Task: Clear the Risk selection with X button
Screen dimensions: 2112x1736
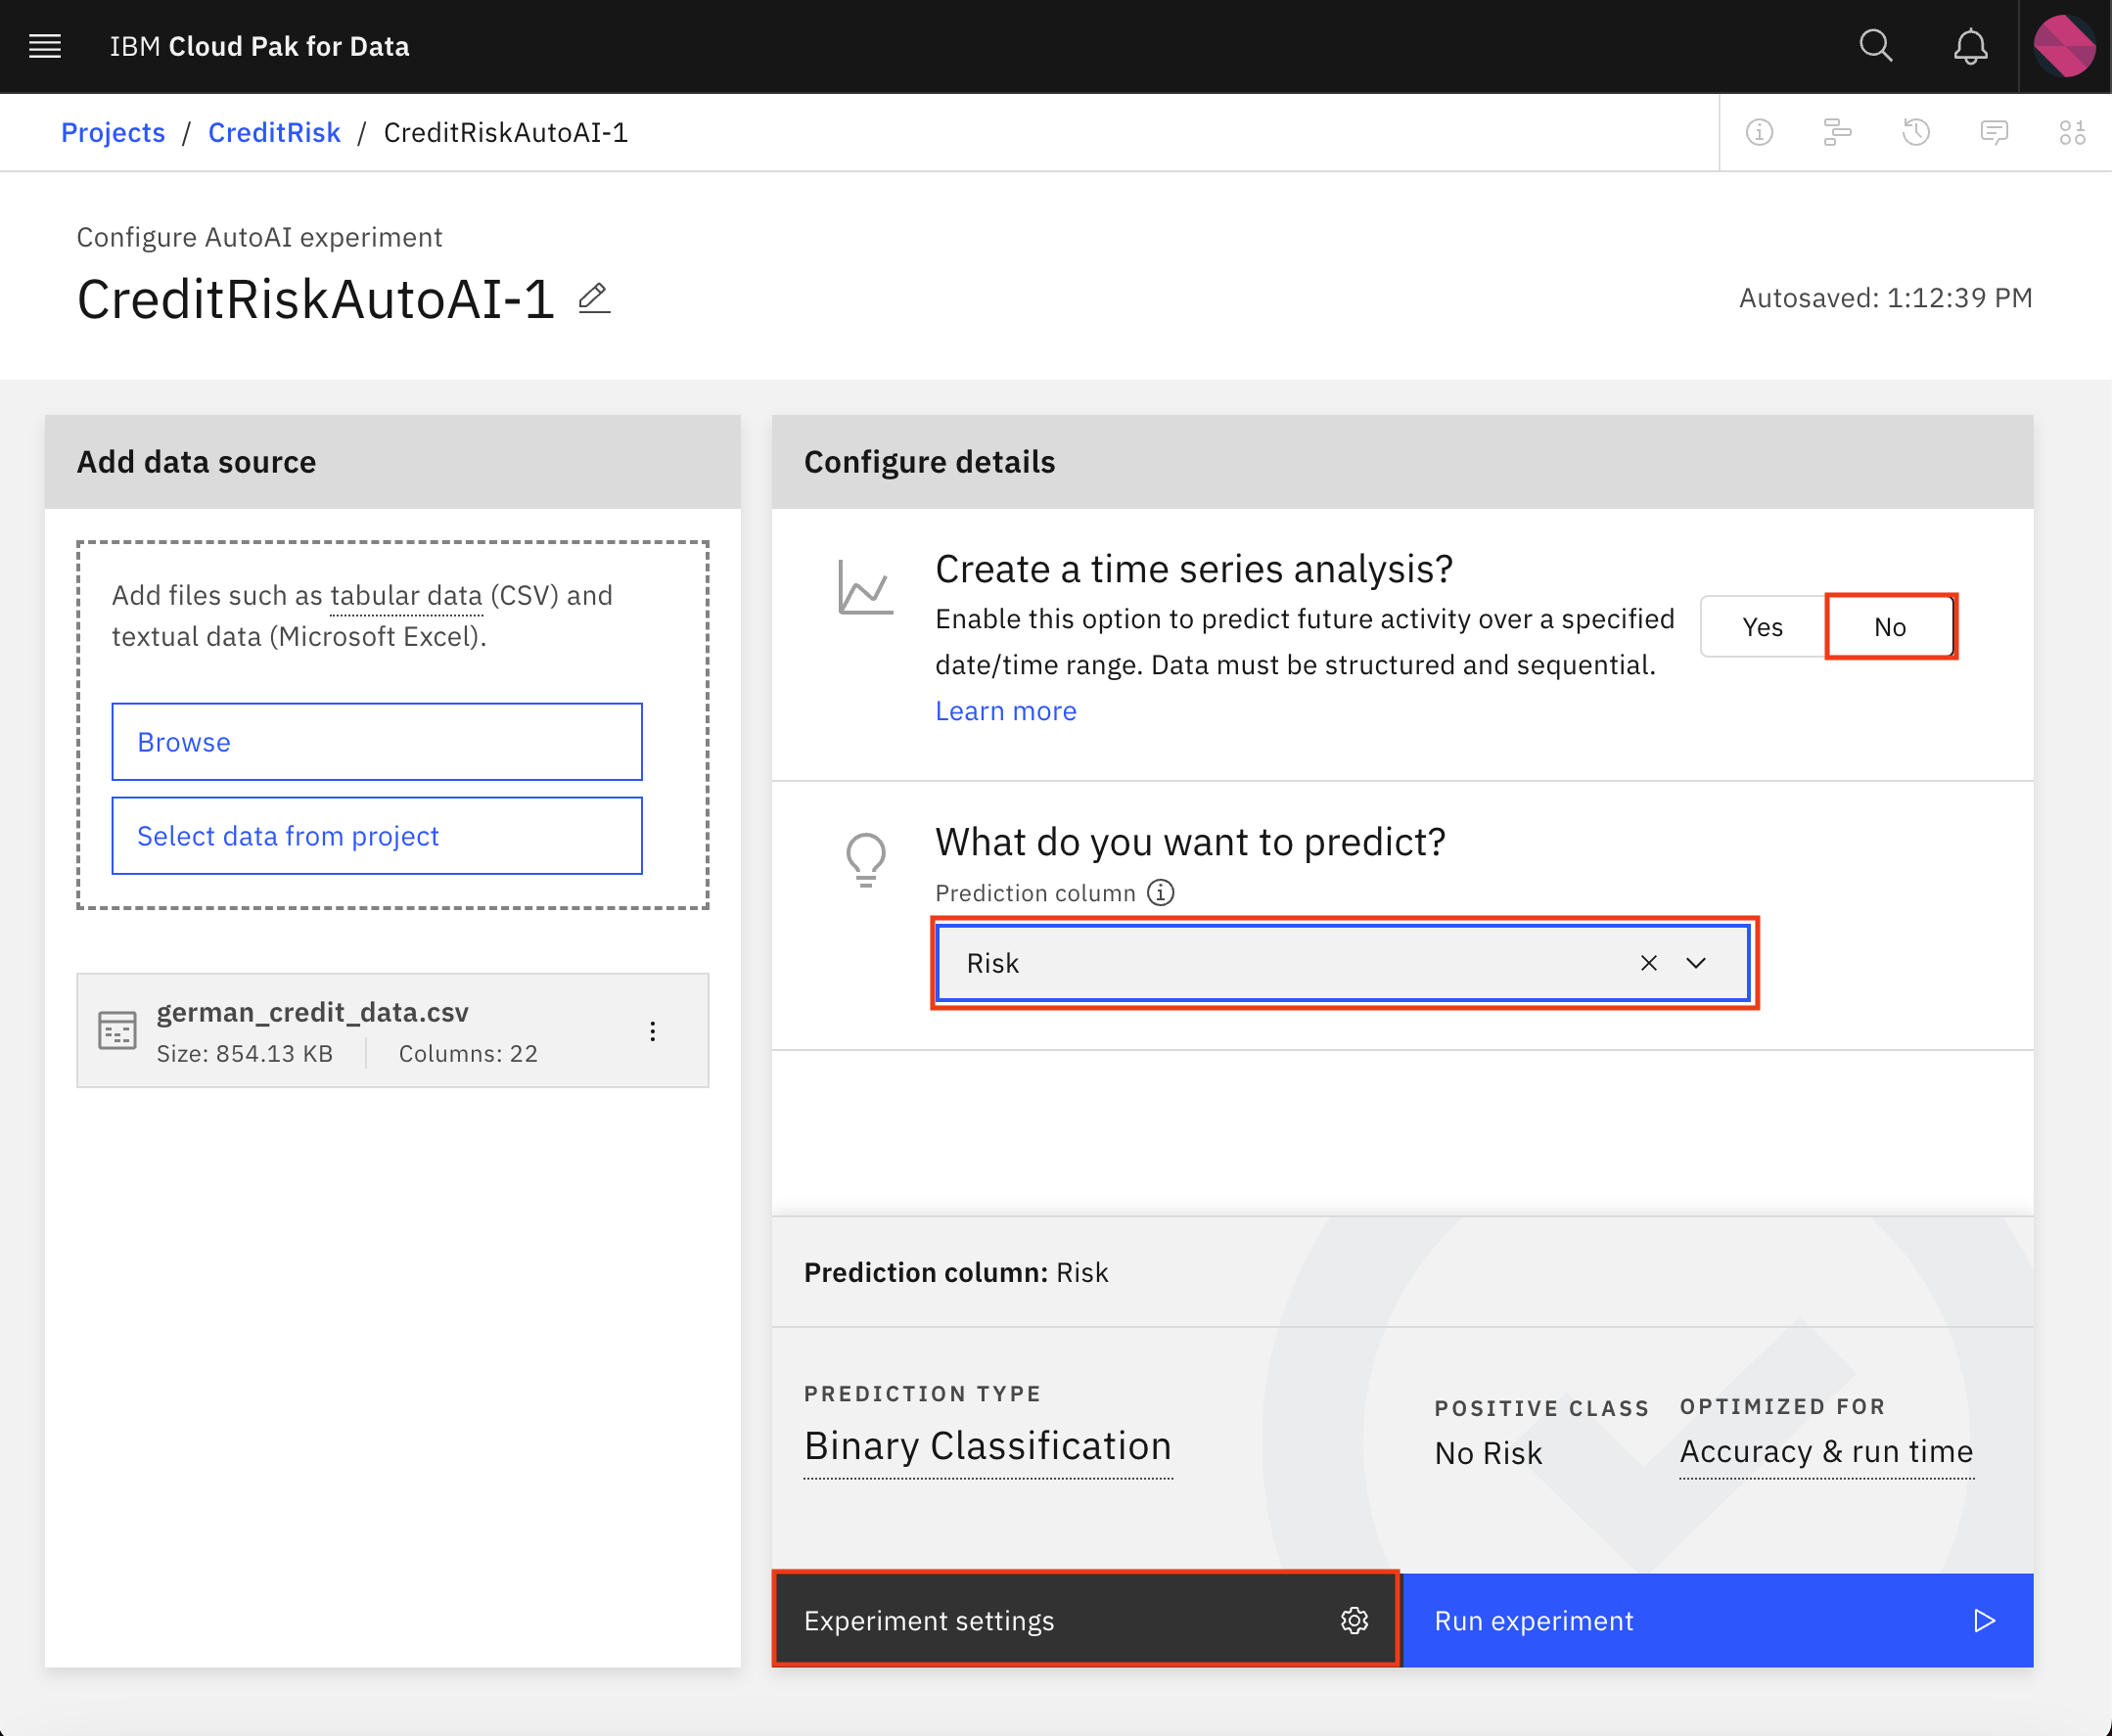Action: pos(1647,963)
